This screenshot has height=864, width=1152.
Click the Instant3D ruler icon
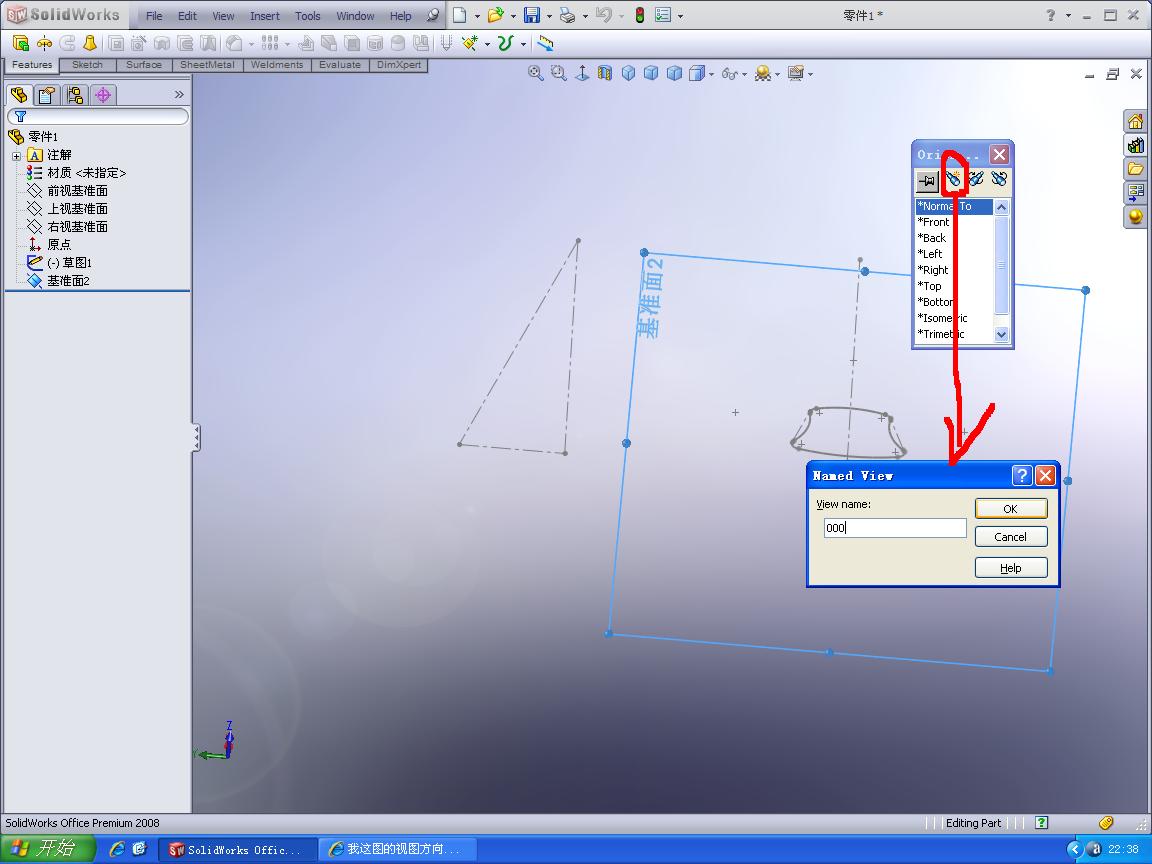(545, 43)
